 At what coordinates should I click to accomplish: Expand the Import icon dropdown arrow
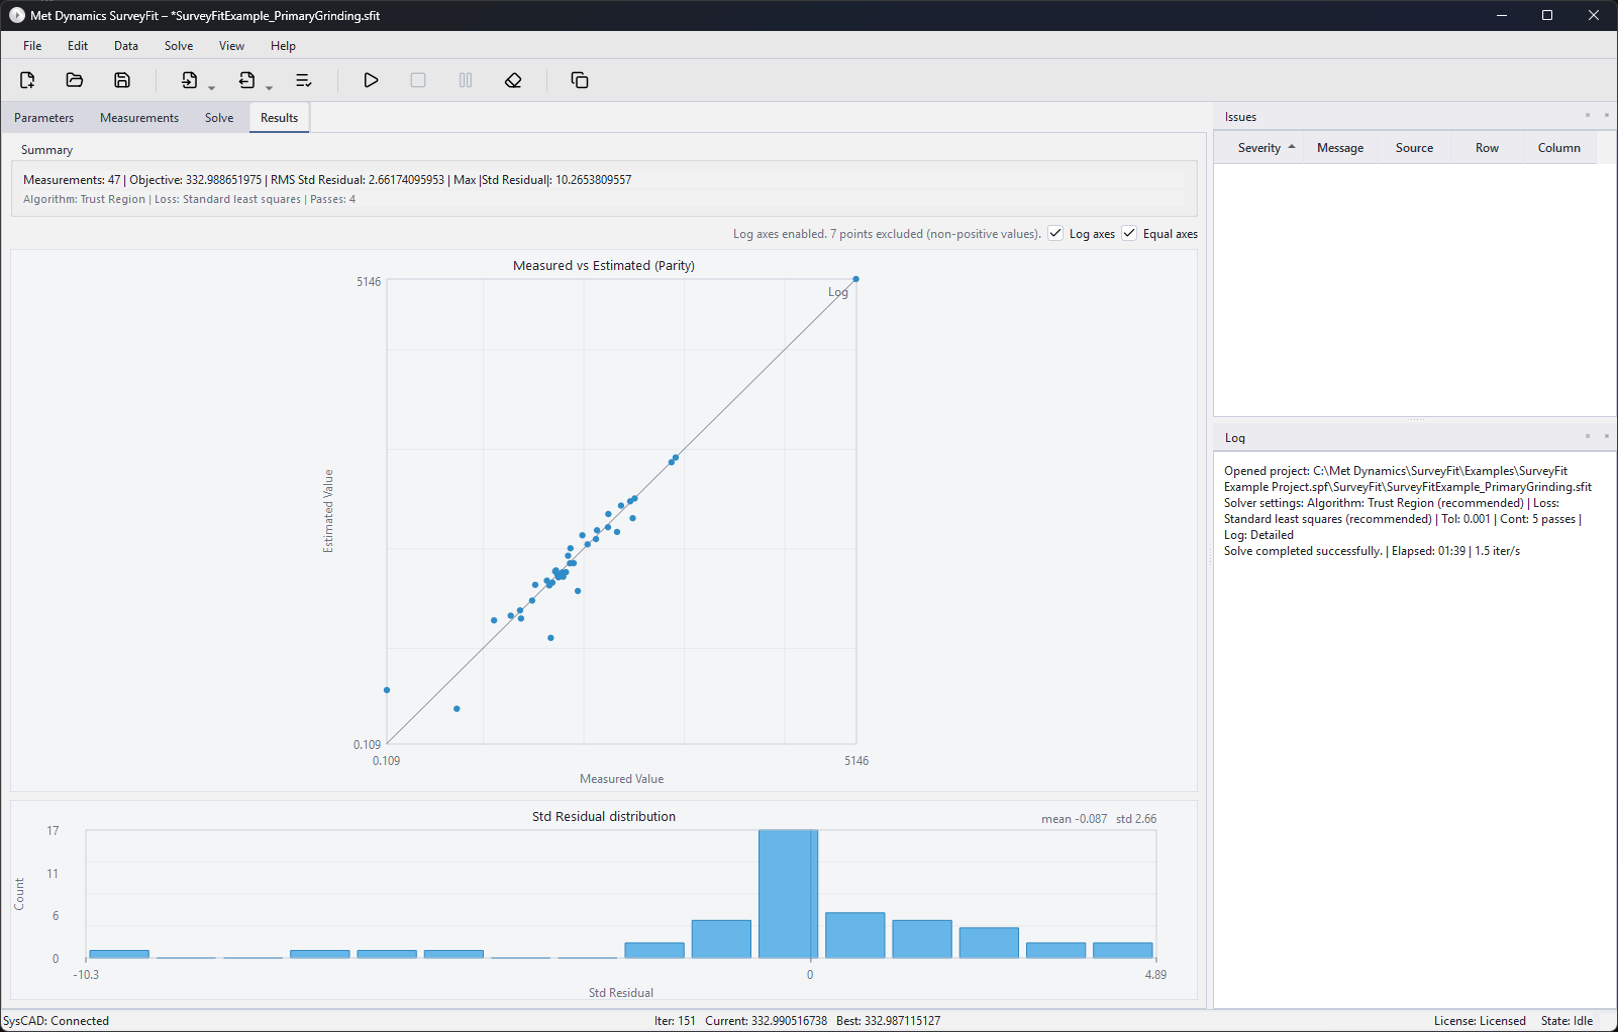[212, 88]
